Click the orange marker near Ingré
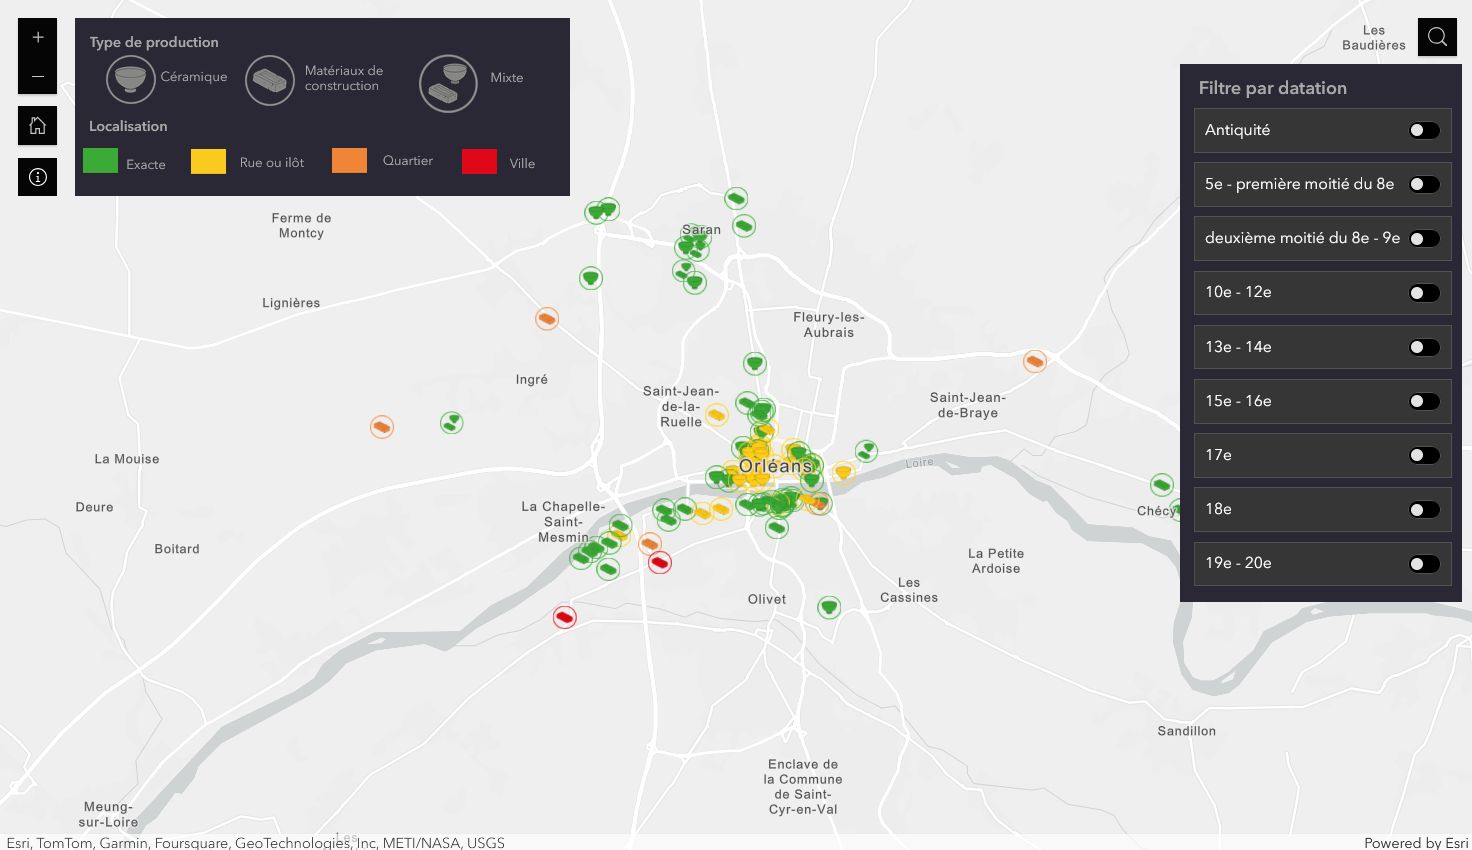 tap(547, 319)
